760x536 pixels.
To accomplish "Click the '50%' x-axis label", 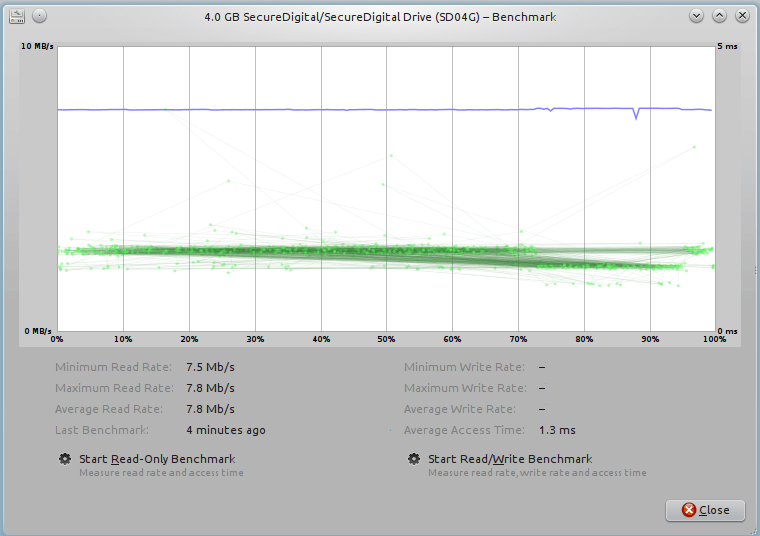I will [x=386, y=339].
